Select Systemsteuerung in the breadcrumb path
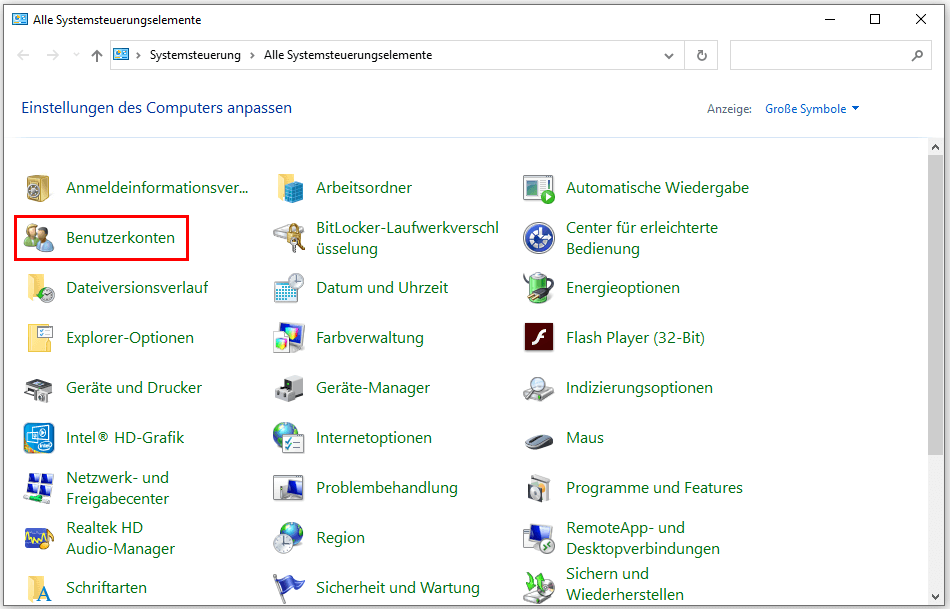The width and height of the screenshot is (950, 609). [x=195, y=56]
